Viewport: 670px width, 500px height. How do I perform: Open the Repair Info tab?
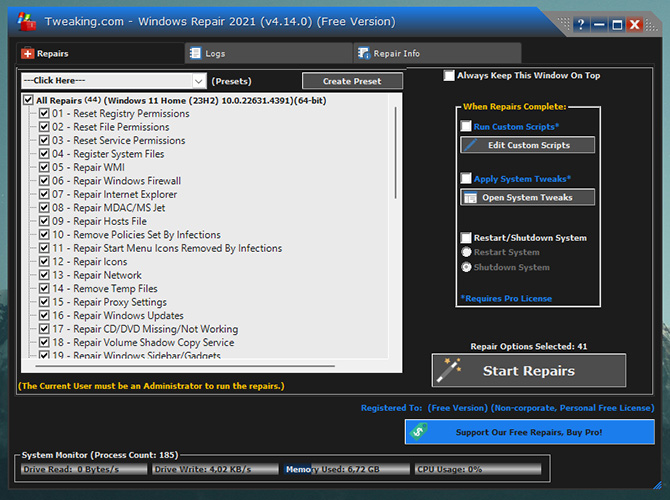[x=438, y=53]
